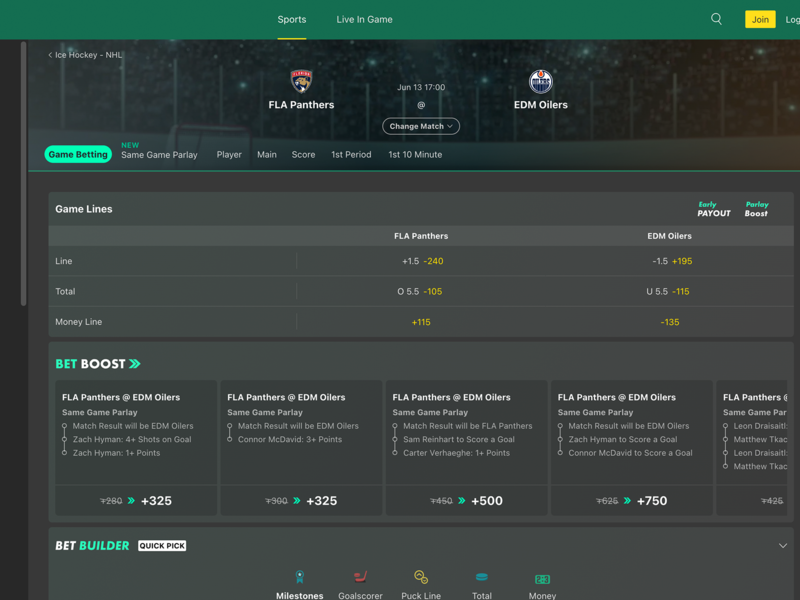Screen dimensions: 800x600
Task: Add the +750 Bet Boost parlay
Action: click(x=631, y=500)
